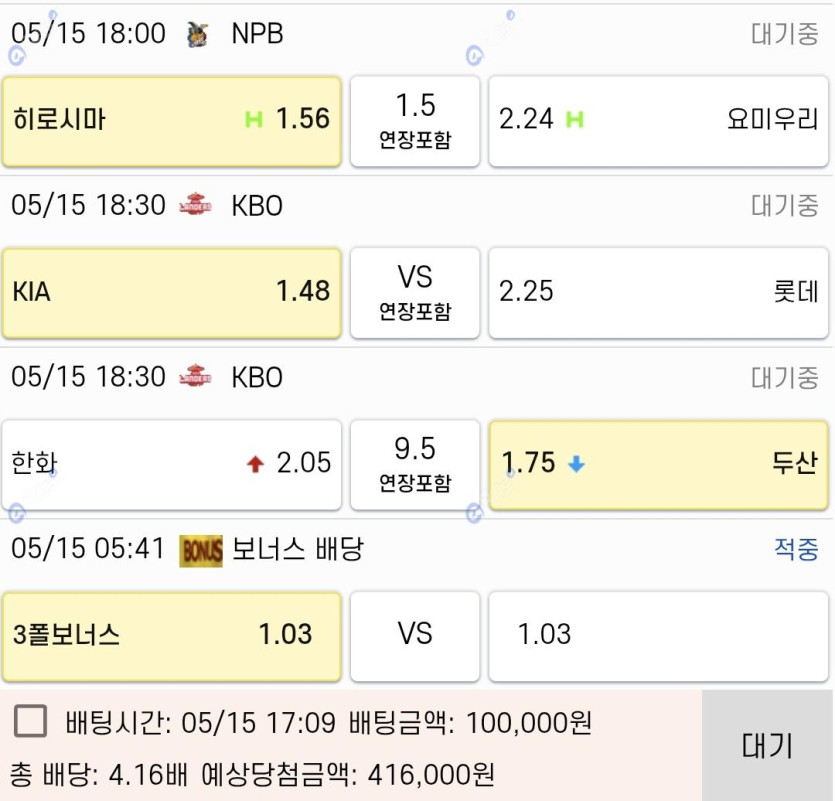Select 요미우리 at odds 2.24
835x801 pixels.
[x=658, y=121]
